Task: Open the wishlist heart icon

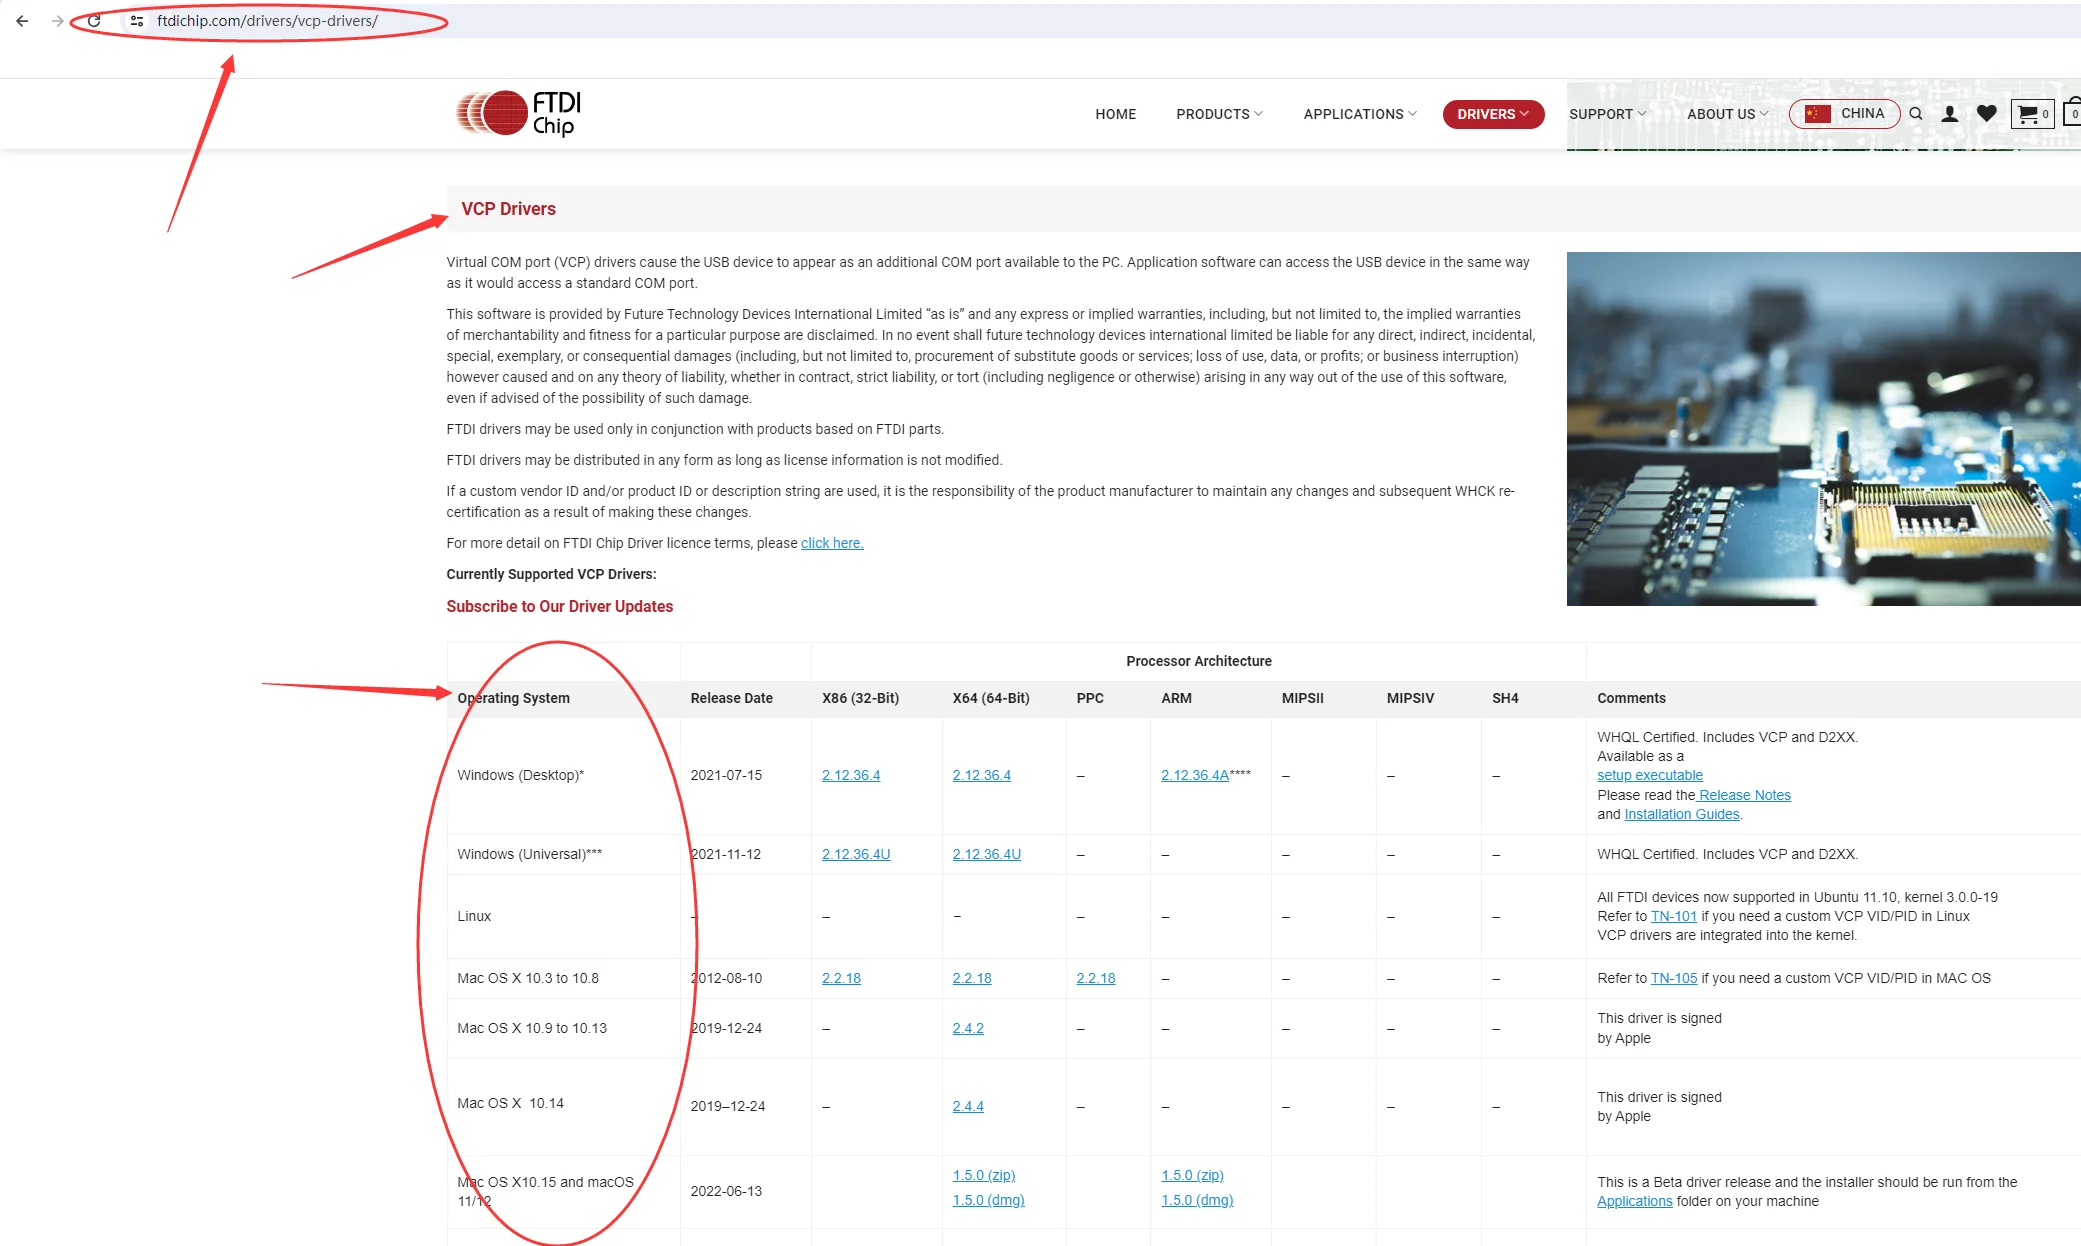Action: [1986, 114]
